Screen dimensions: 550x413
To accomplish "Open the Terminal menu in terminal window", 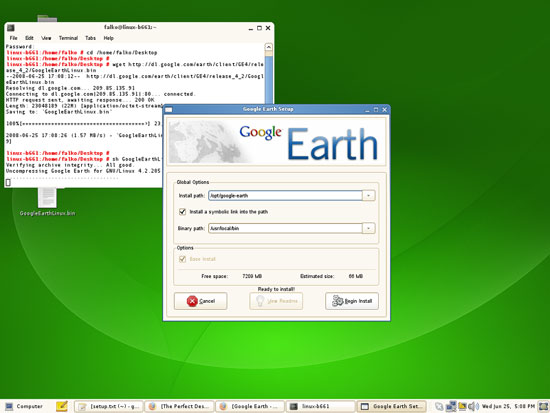I will pos(68,38).
